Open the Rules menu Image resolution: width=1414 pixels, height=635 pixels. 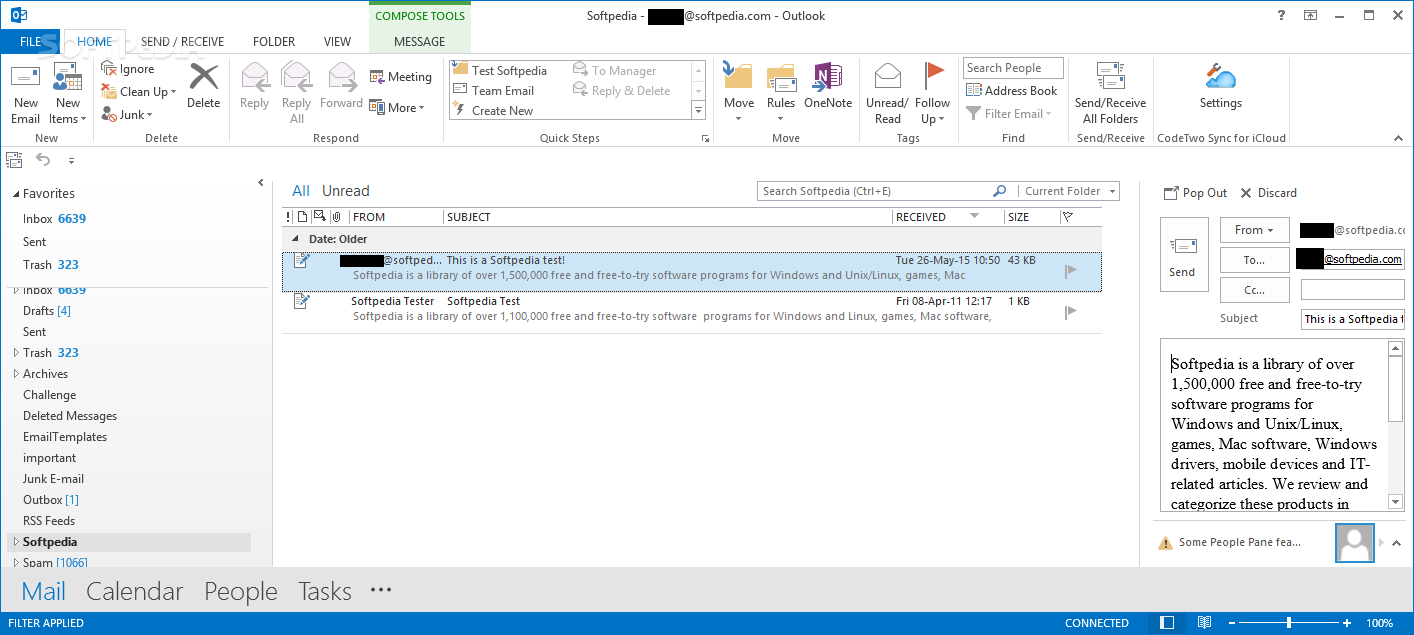(781, 93)
